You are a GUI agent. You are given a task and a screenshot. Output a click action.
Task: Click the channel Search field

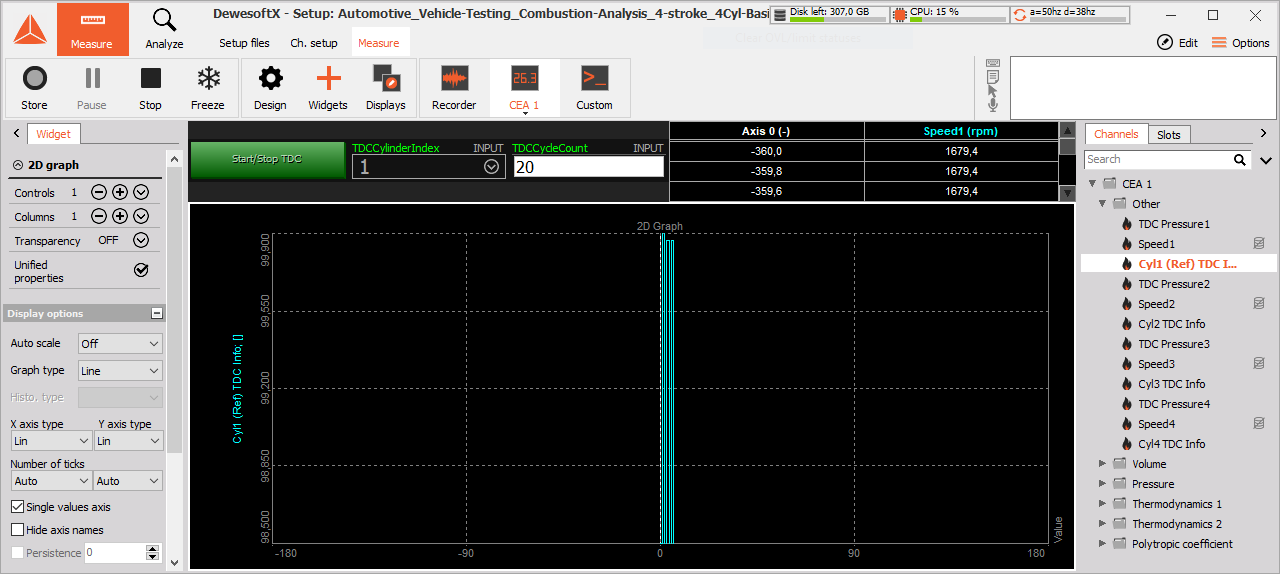point(1158,160)
